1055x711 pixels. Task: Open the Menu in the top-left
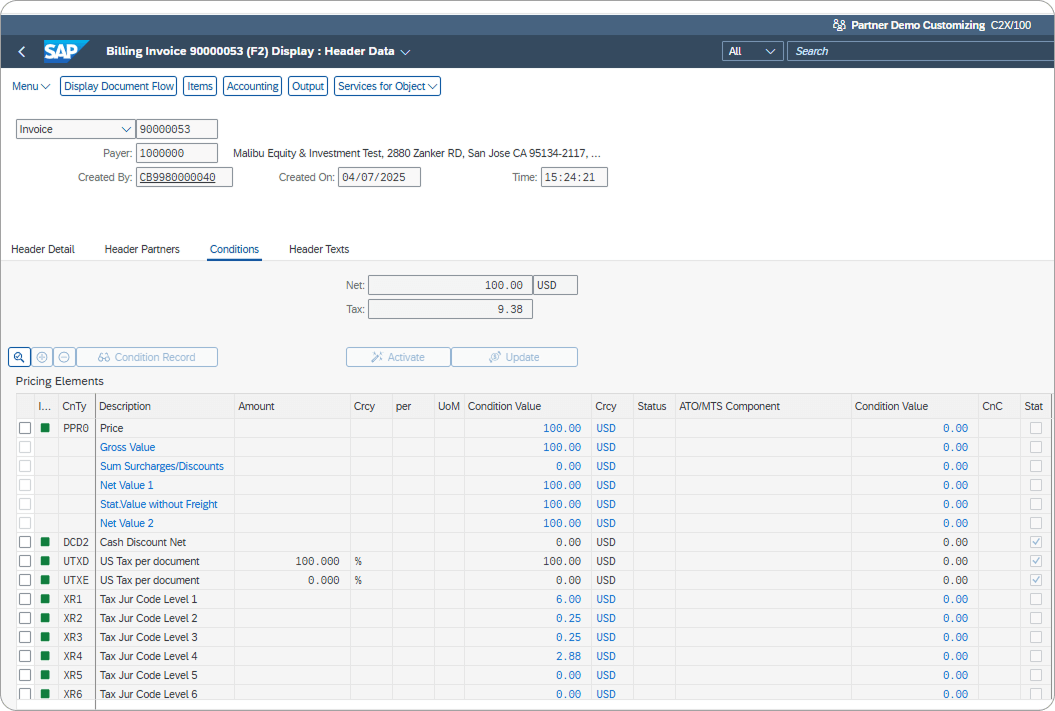pyautogui.click(x=29, y=86)
